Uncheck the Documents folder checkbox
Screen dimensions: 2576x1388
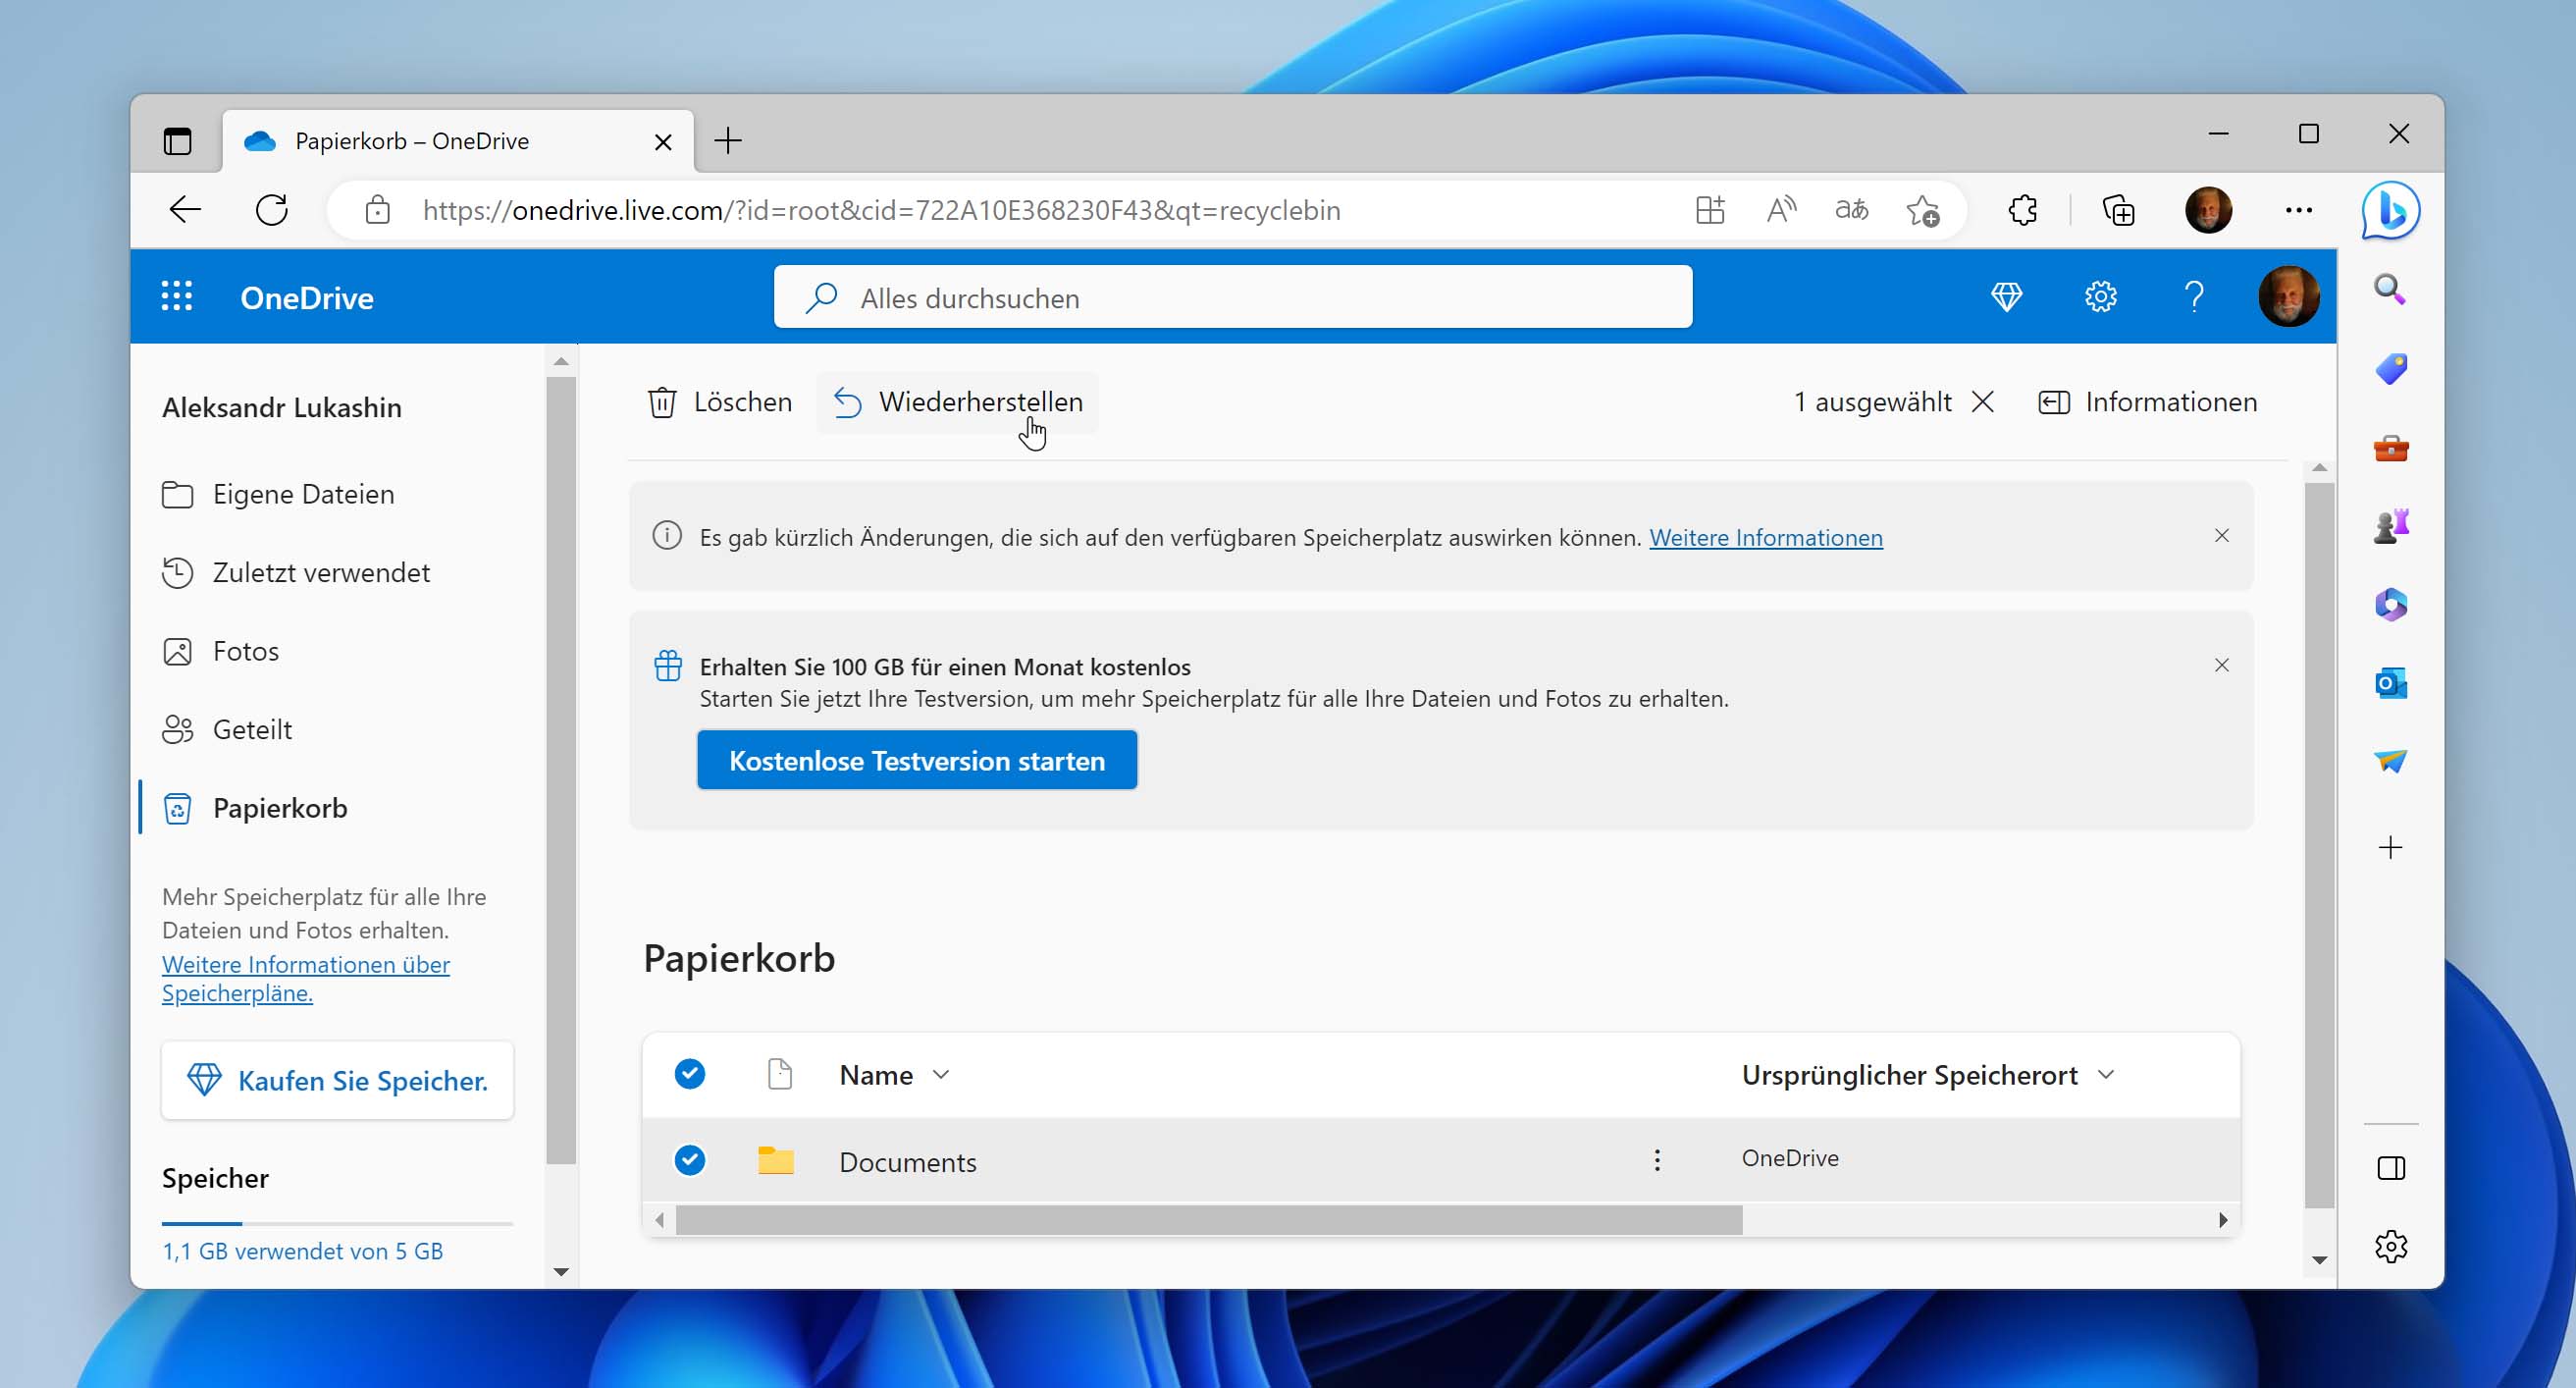click(x=690, y=1160)
